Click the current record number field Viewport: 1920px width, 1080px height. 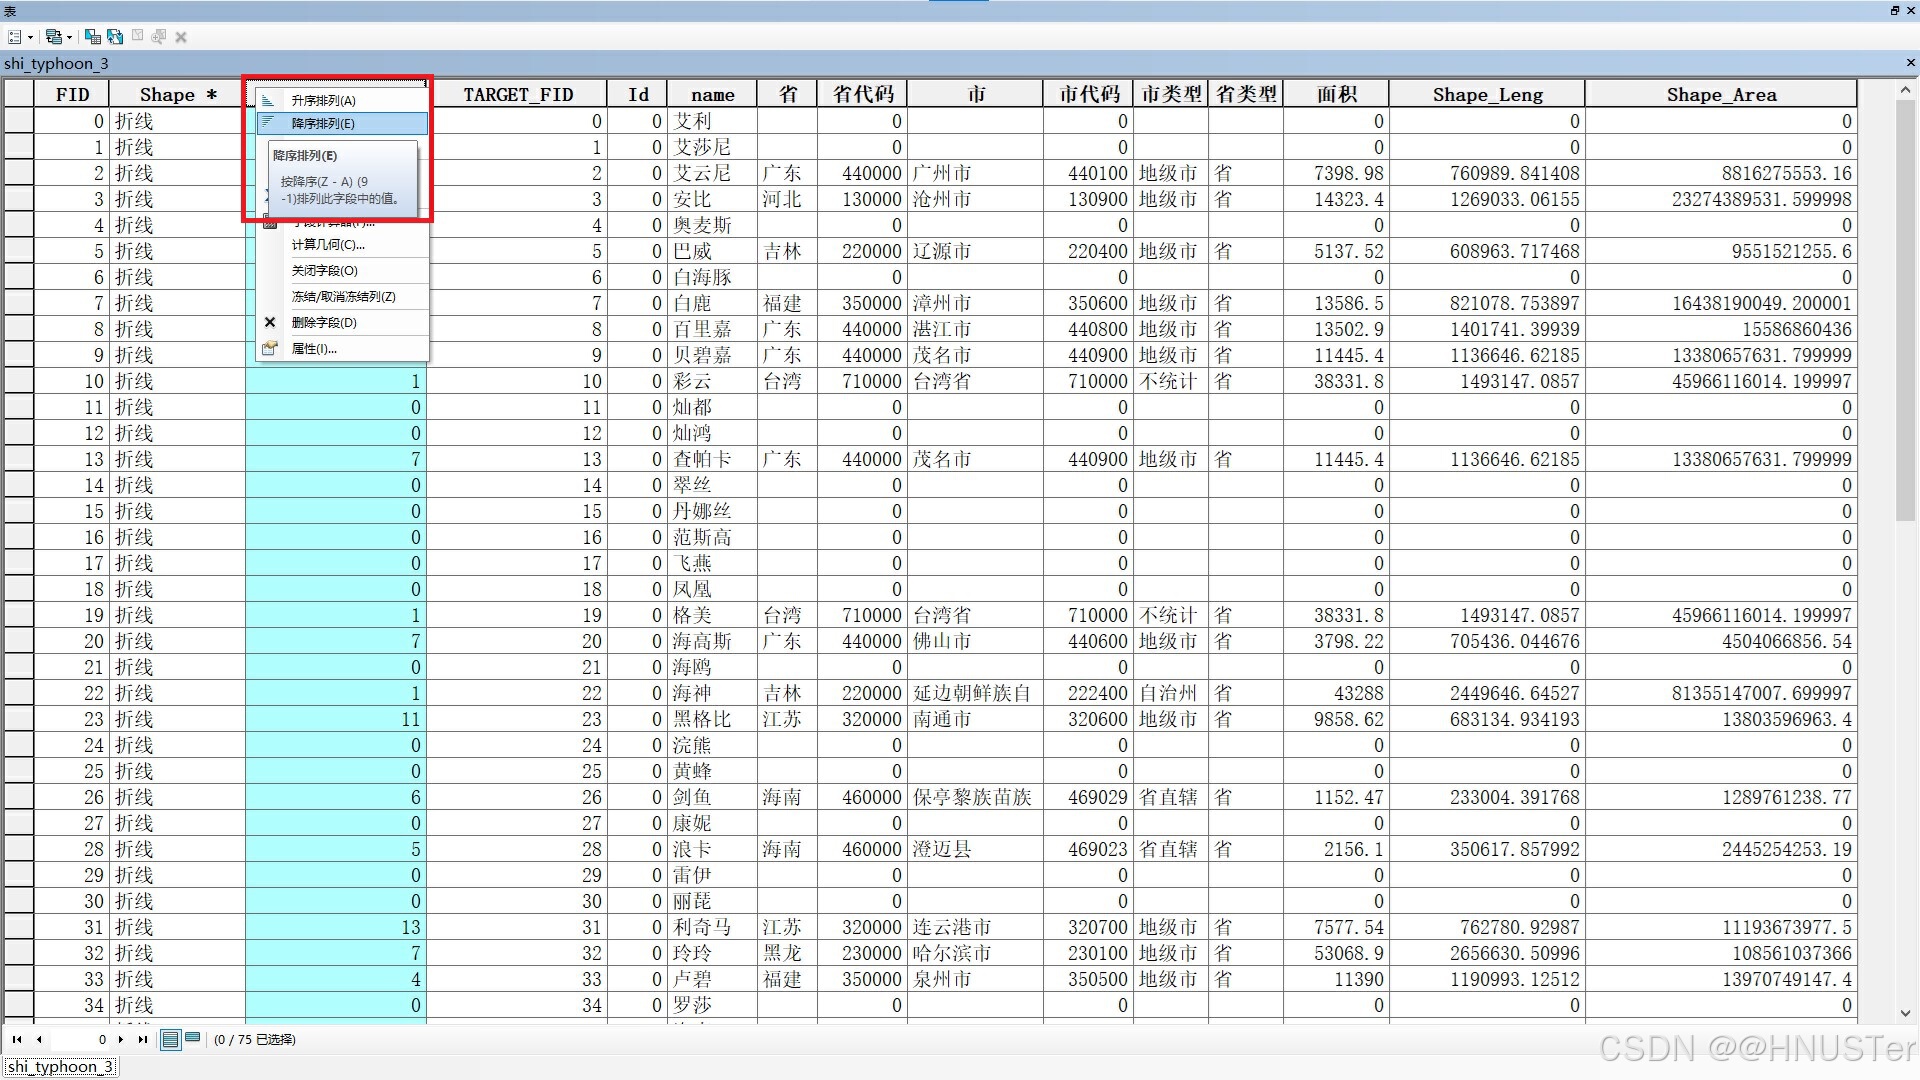[x=80, y=1039]
